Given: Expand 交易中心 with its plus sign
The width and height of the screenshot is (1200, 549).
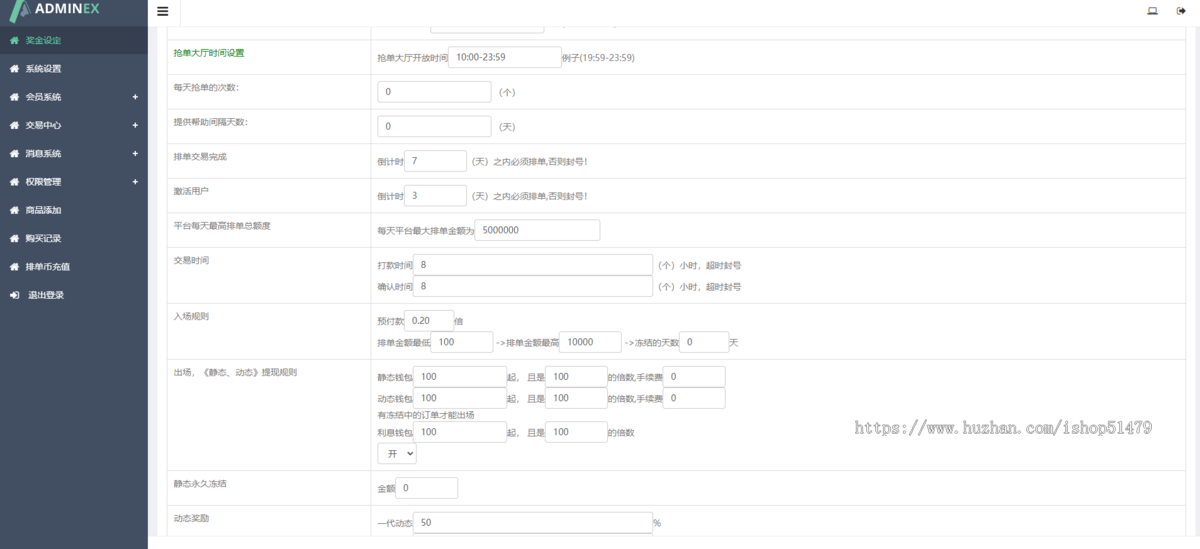Looking at the screenshot, I should 135,125.
